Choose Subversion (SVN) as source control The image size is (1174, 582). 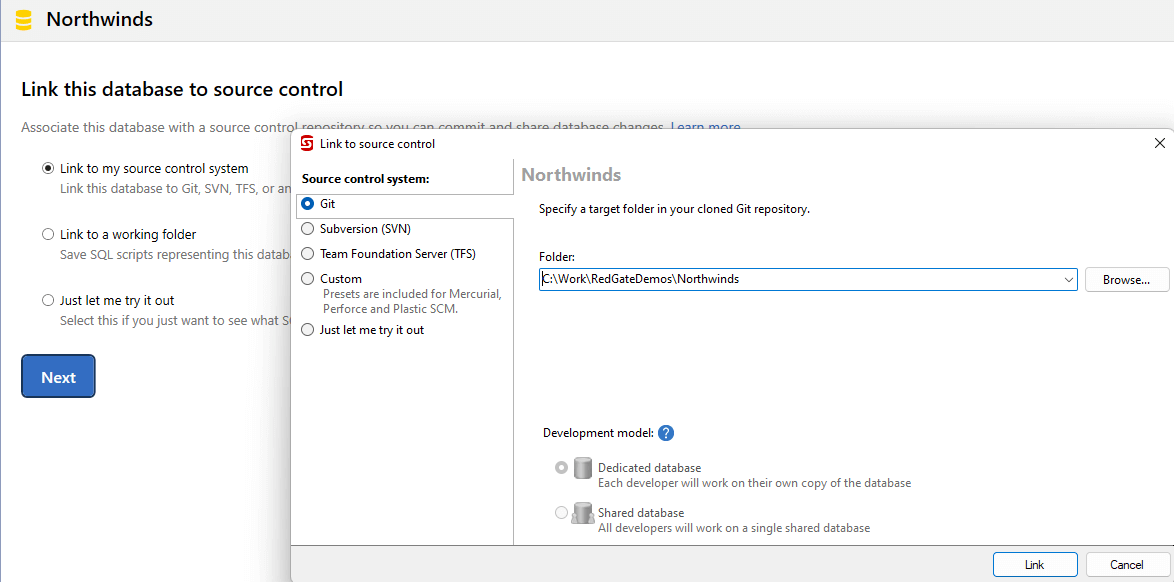tap(308, 229)
